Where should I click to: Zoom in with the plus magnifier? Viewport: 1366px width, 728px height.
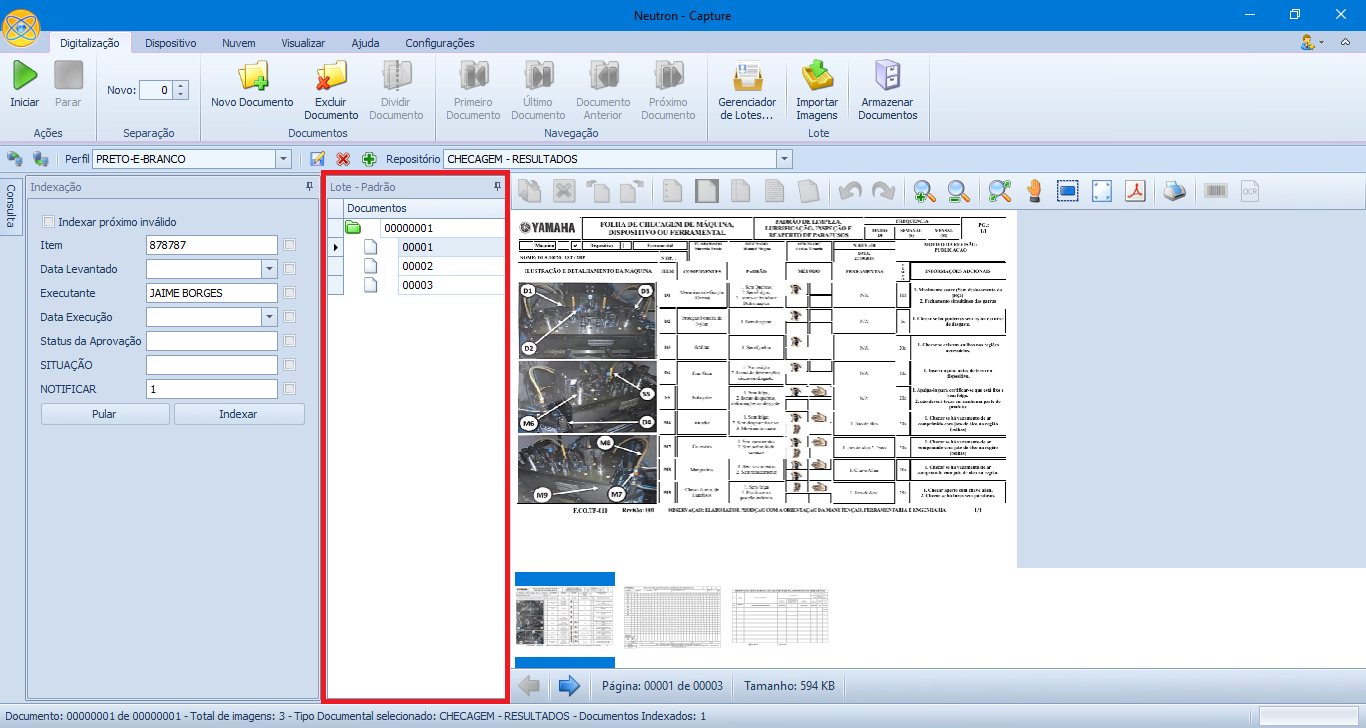pyautogui.click(x=924, y=191)
